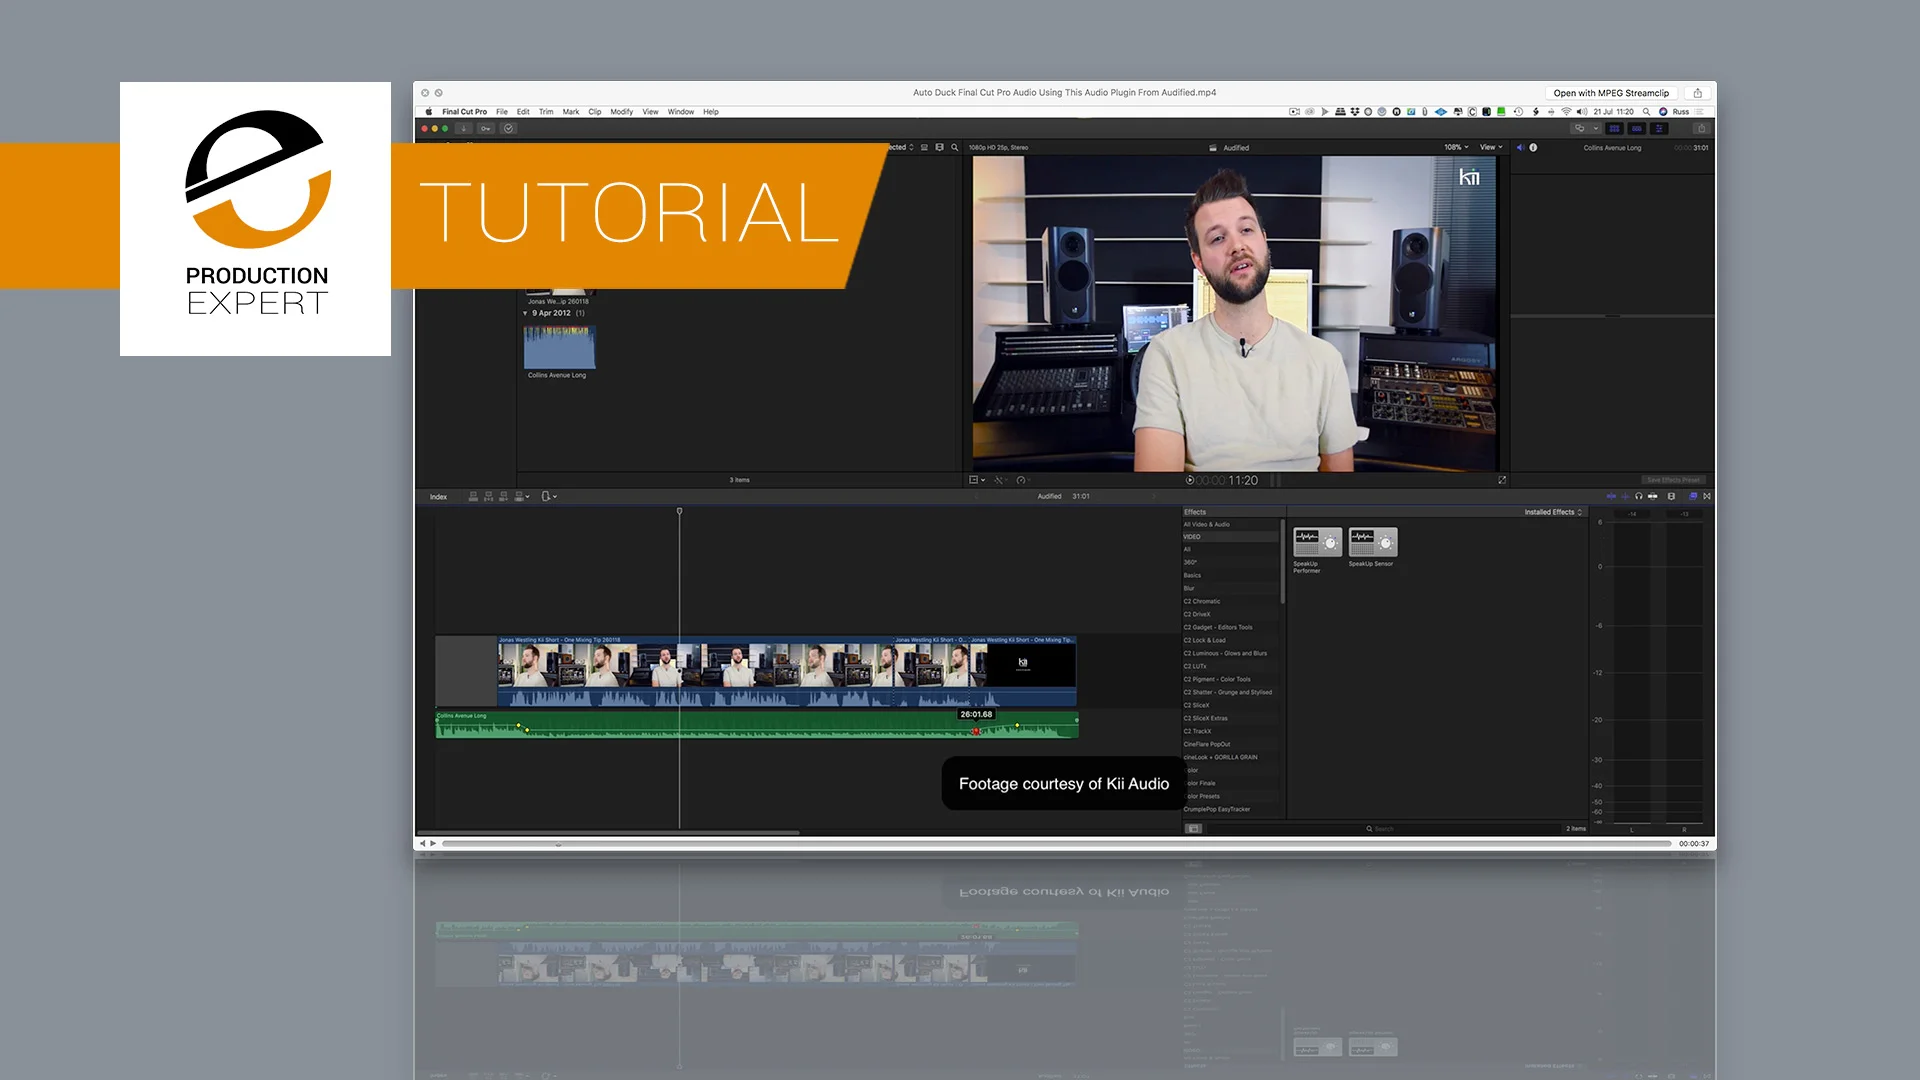
Task: Click the Final Cut Pro Share button
Action: pyautogui.click(x=1701, y=129)
